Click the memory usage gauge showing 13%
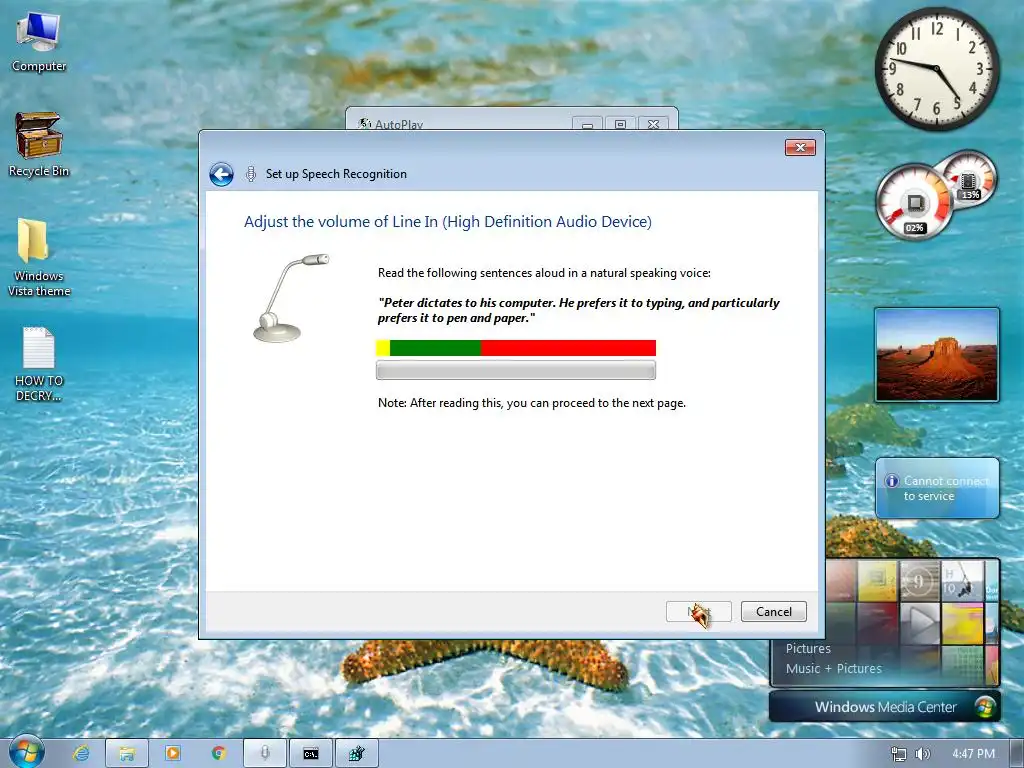Screen dimensions: 1024x768 tap(969, 178)
